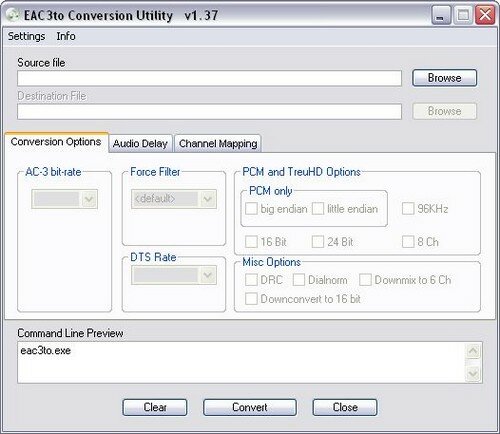Tick the 8 Ch checkbox

(x=408, y=242)
